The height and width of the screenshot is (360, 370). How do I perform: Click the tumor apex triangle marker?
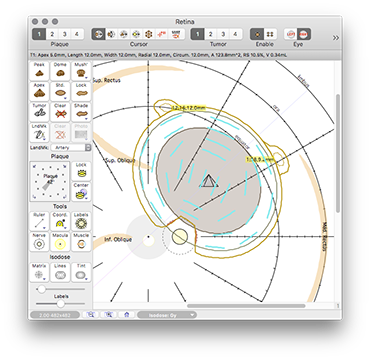coord(209,181)
